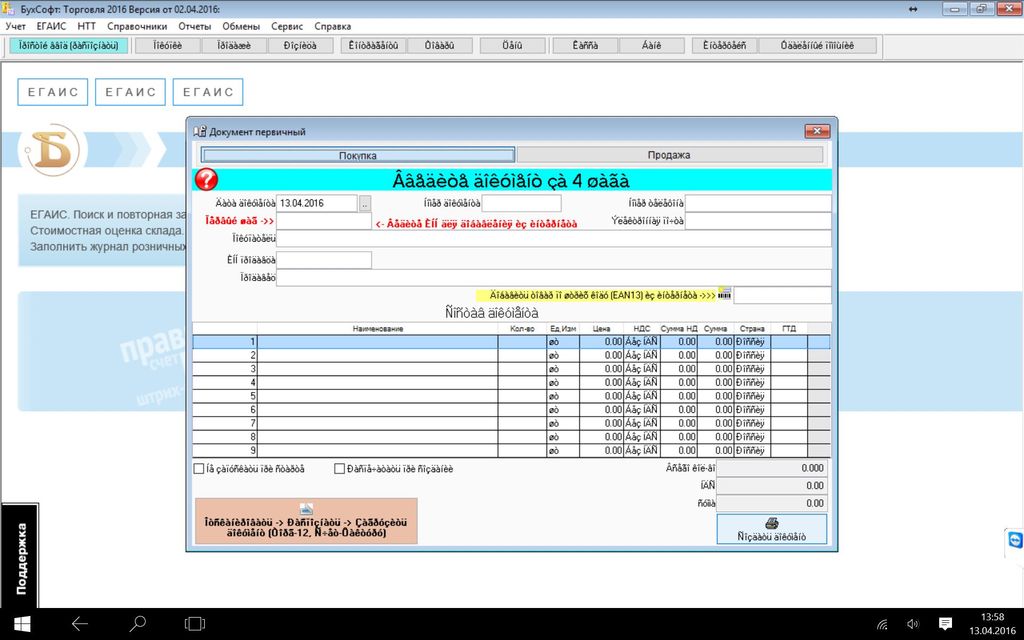Screen dimensions: 1024x640
Task: Click the Наименование cell in row 1
Action: (x=377, y=341)
